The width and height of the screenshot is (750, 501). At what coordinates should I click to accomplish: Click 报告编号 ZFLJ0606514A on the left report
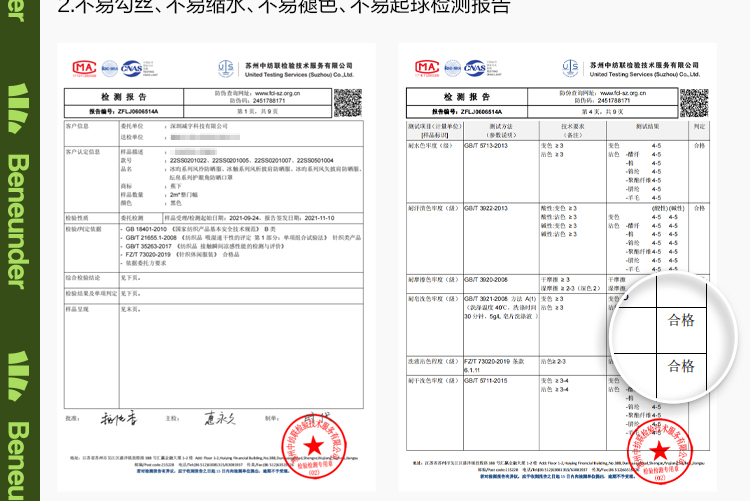[123, 111]
